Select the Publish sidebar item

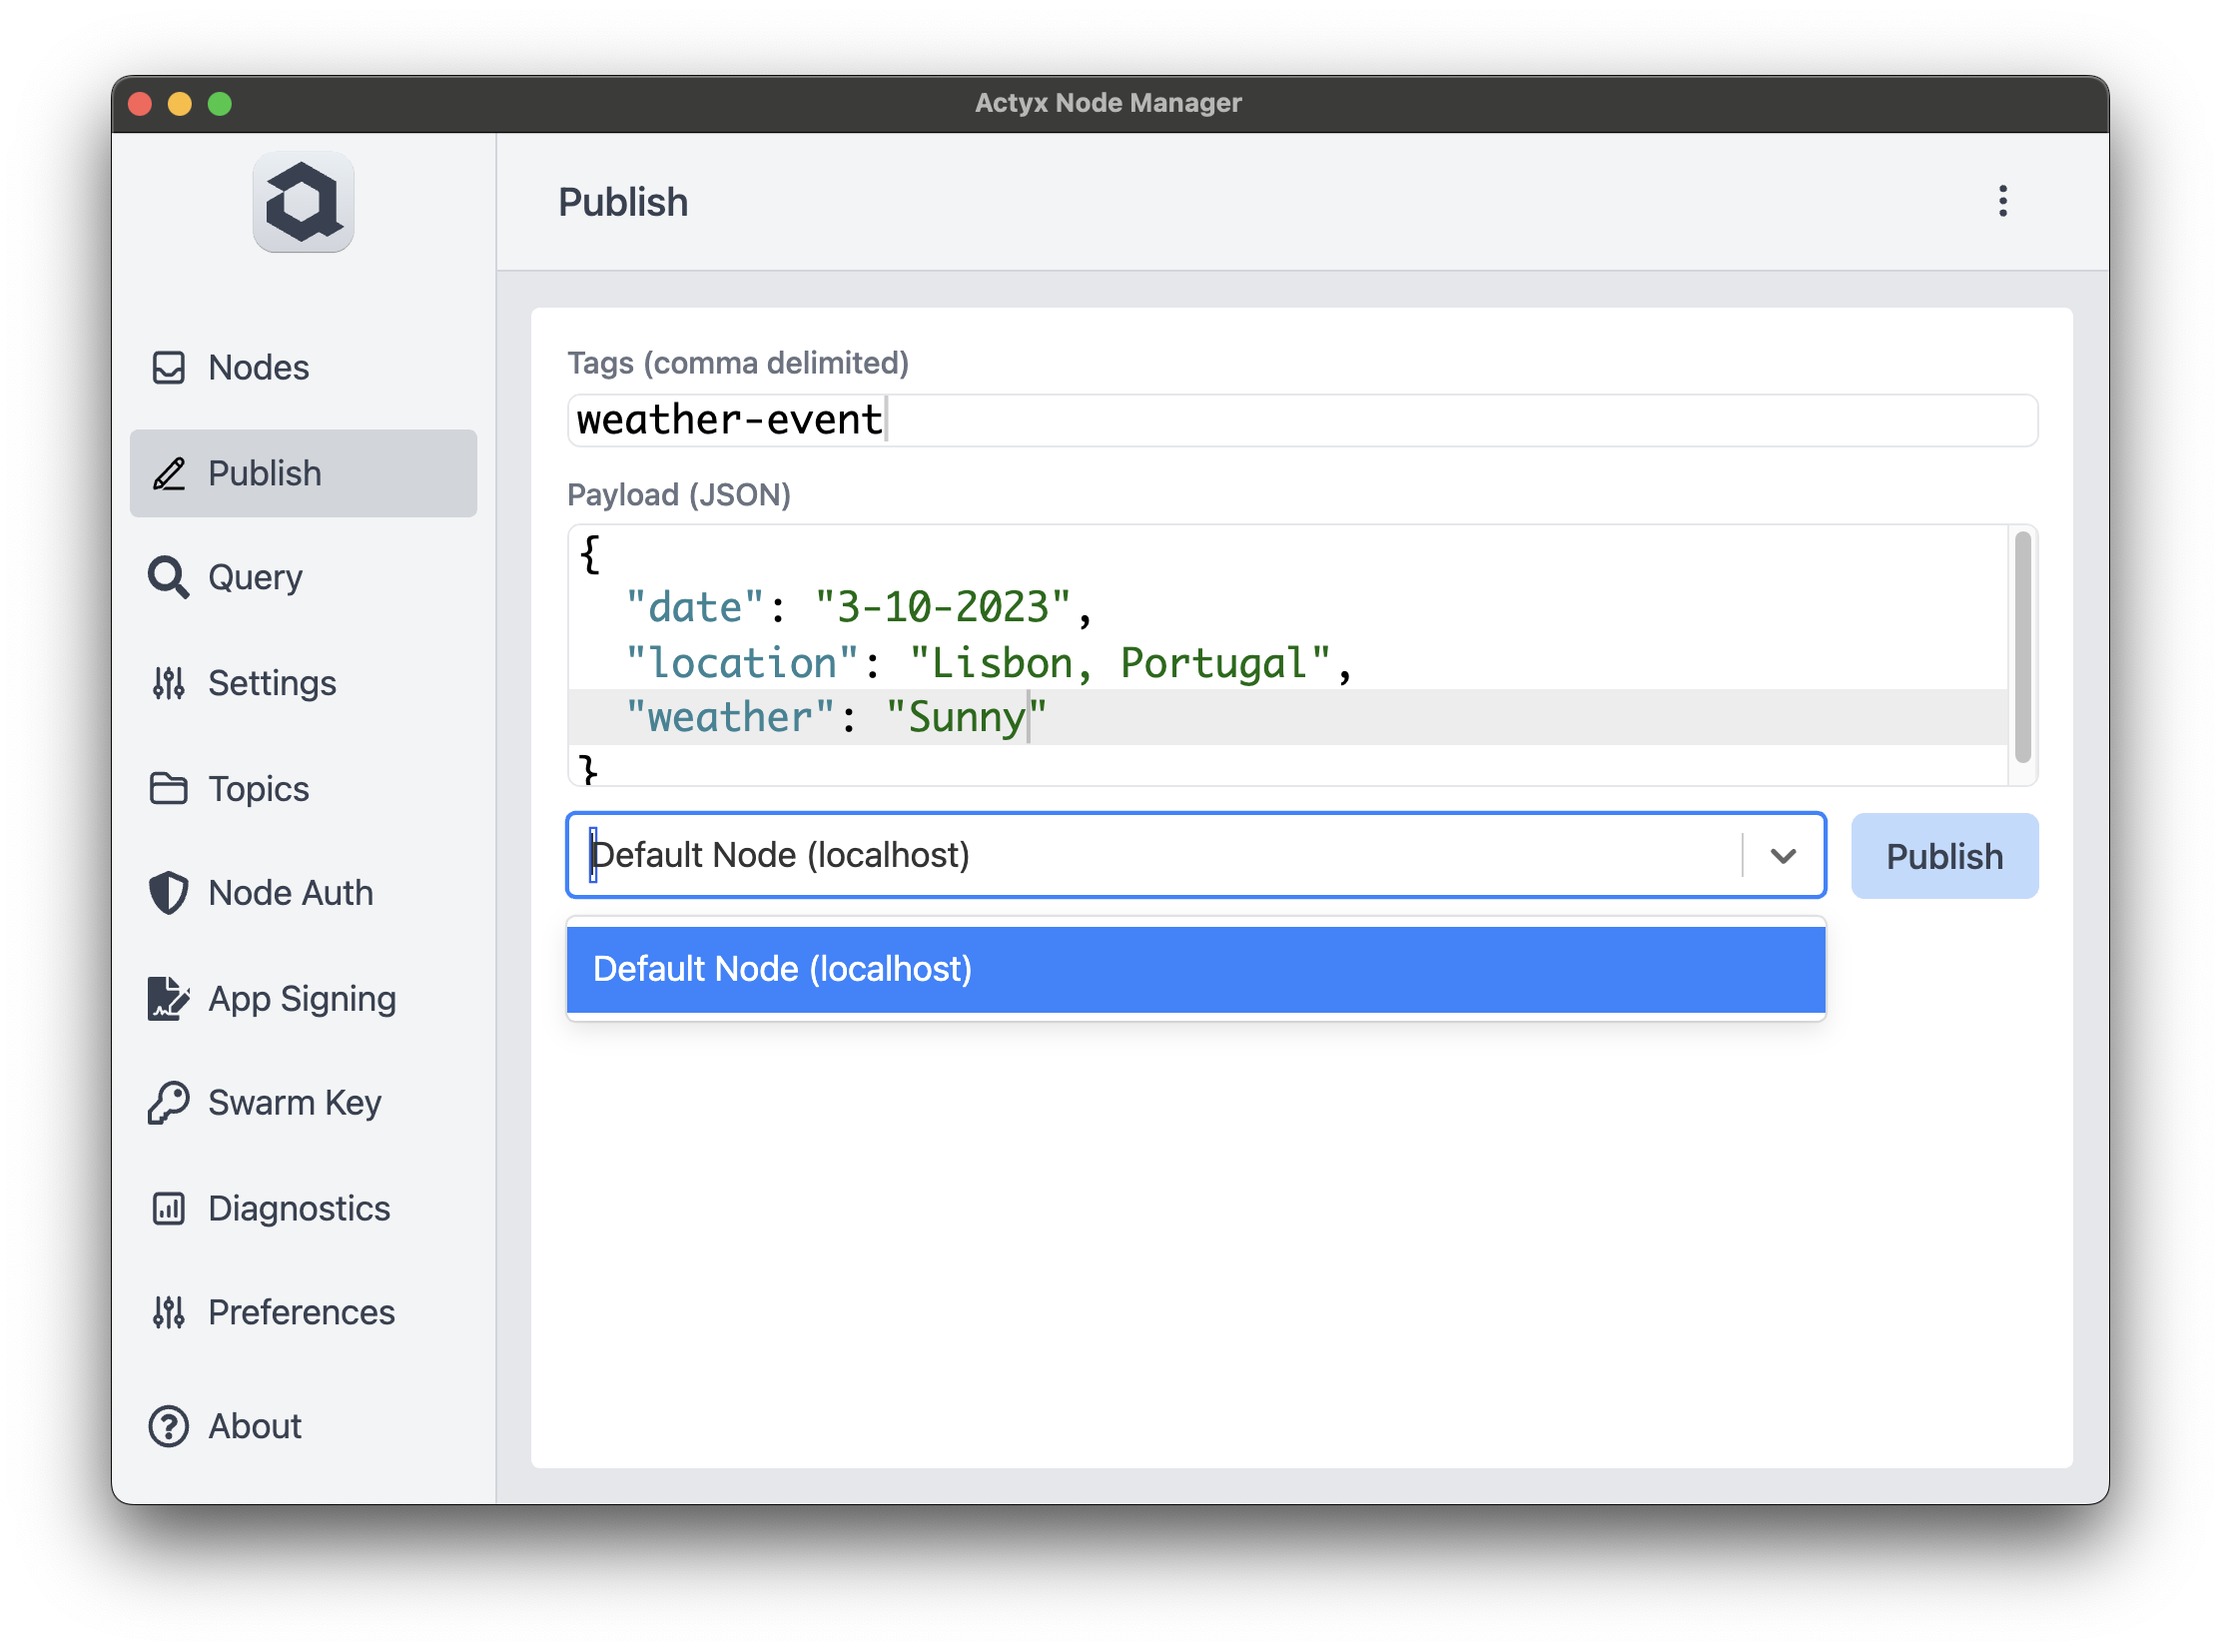click(x=303, y=473)
